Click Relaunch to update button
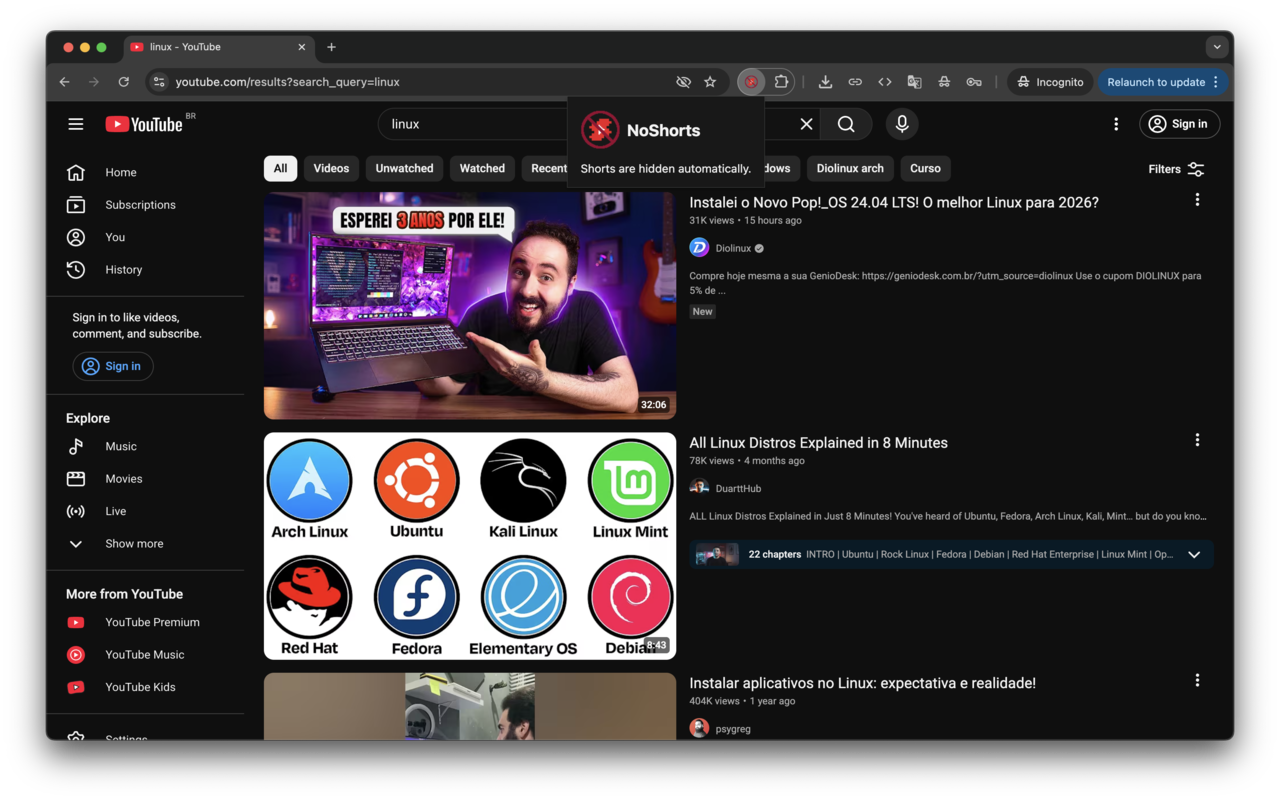Image resolution: width=1280 pixels, height=800 pixels. click(x=1161, y=82)
